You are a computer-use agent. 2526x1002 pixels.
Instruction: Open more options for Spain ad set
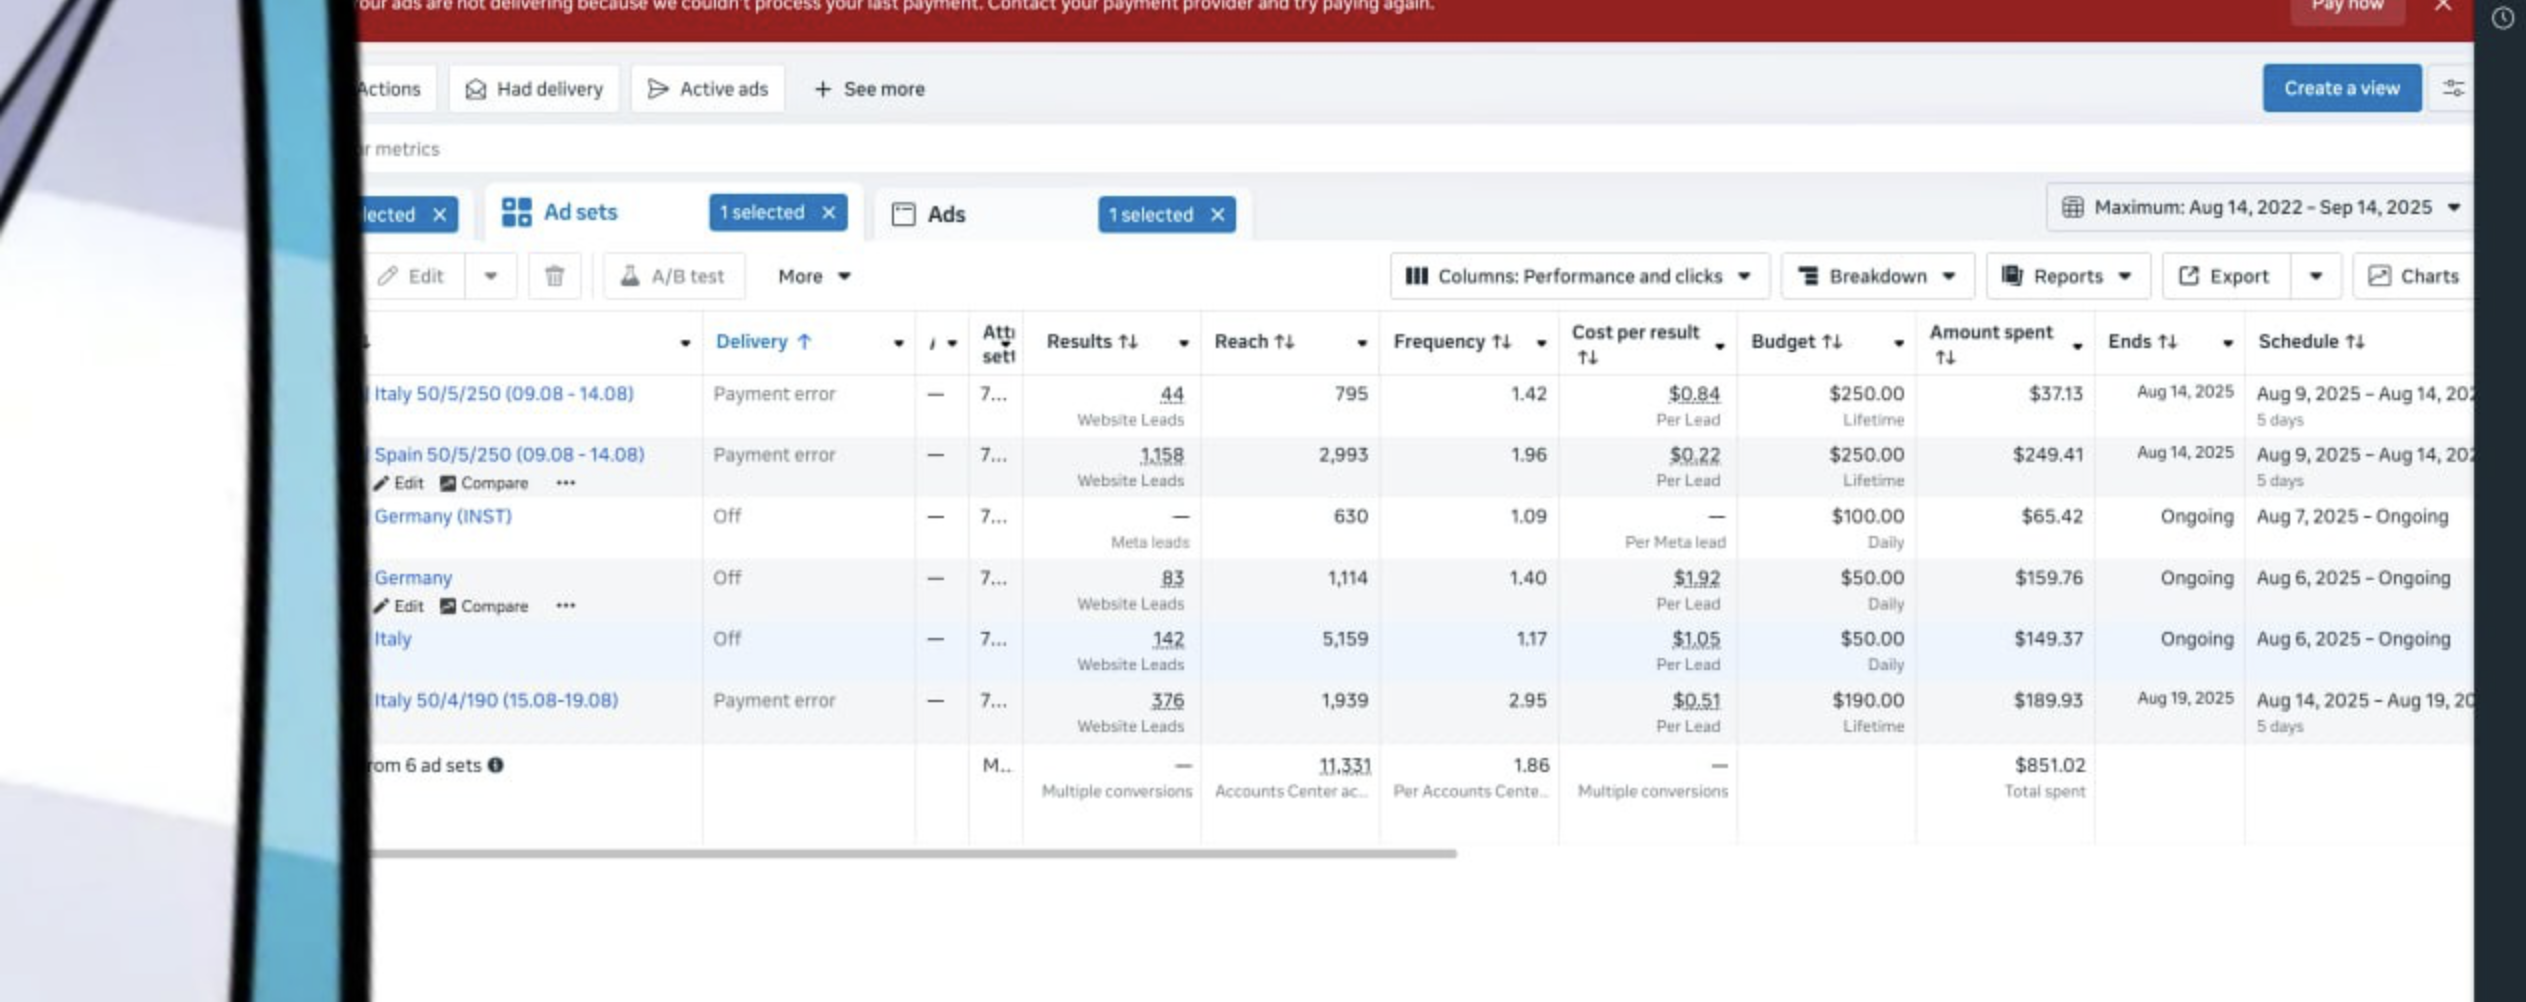tap(566, 483)
